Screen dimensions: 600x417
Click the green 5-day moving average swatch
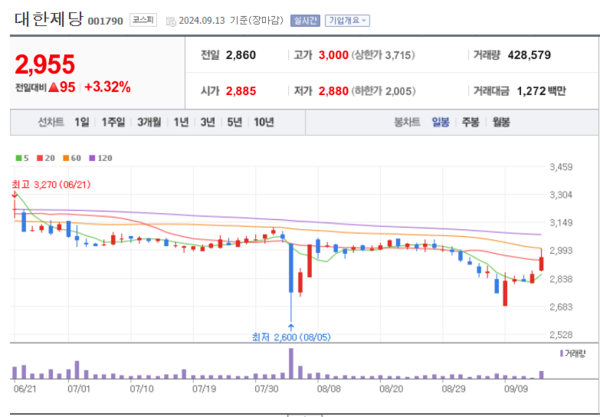18,158
